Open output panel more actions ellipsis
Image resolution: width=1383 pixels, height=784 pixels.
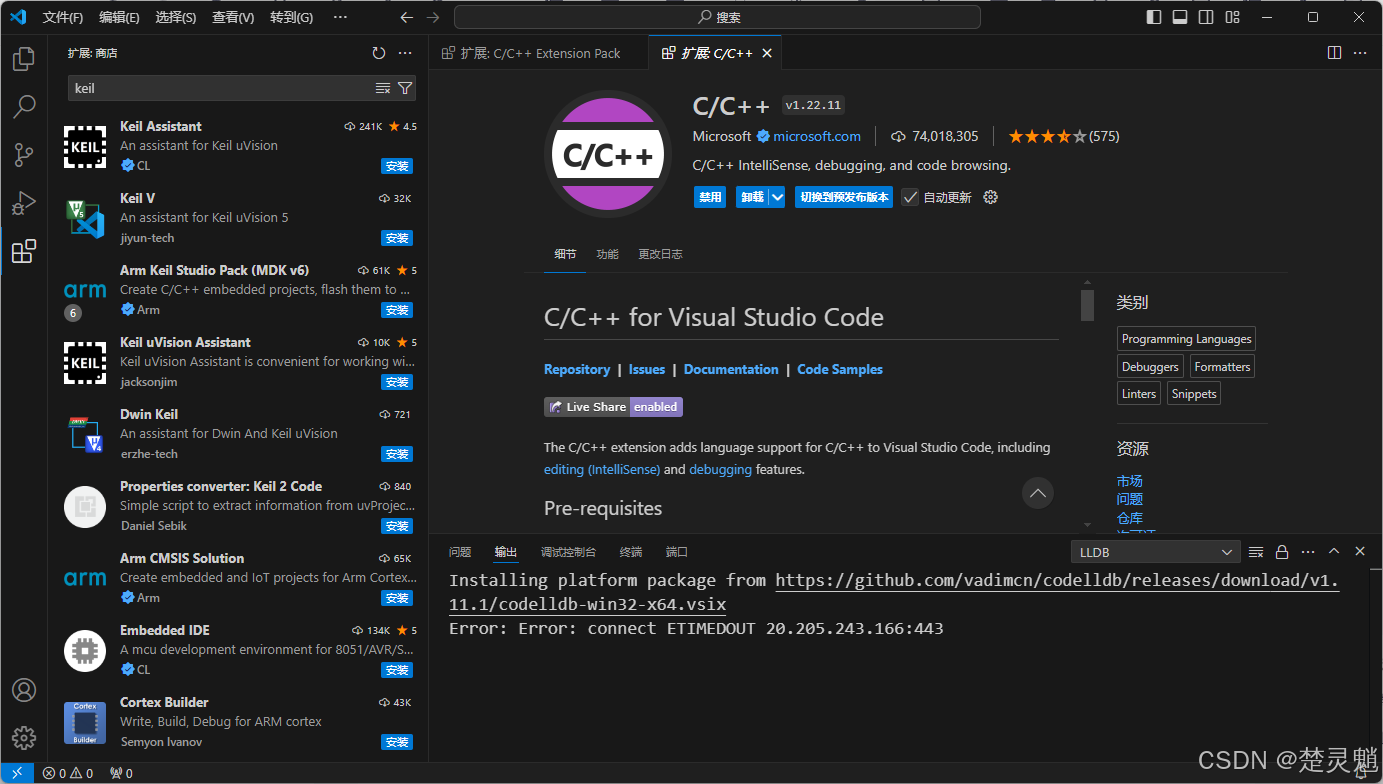(1308, 552)
